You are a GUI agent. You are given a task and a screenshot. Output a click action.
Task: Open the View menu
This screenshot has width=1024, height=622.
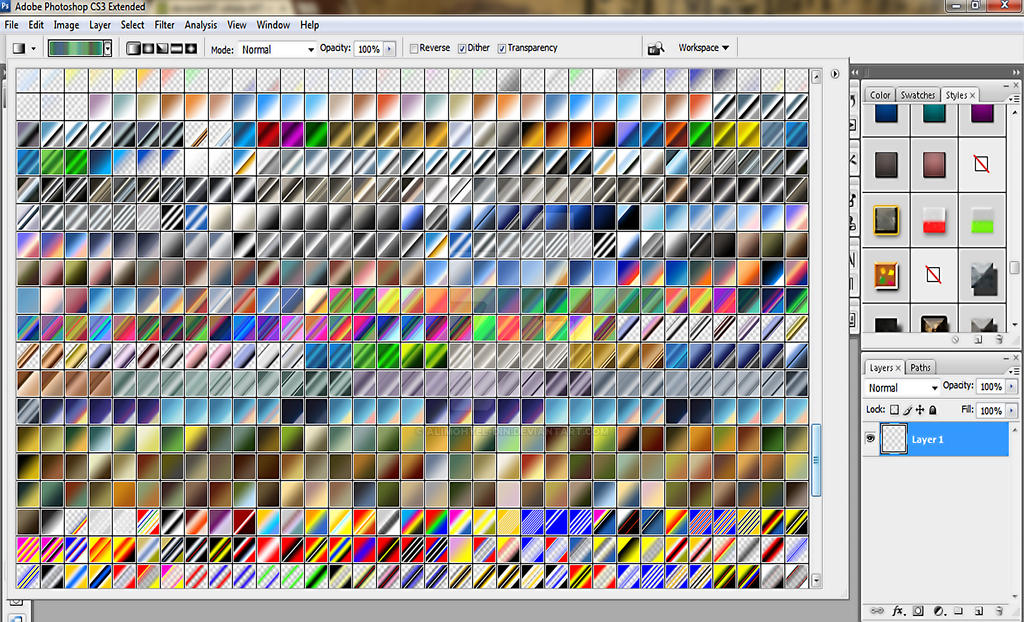[x=236, y=25]
